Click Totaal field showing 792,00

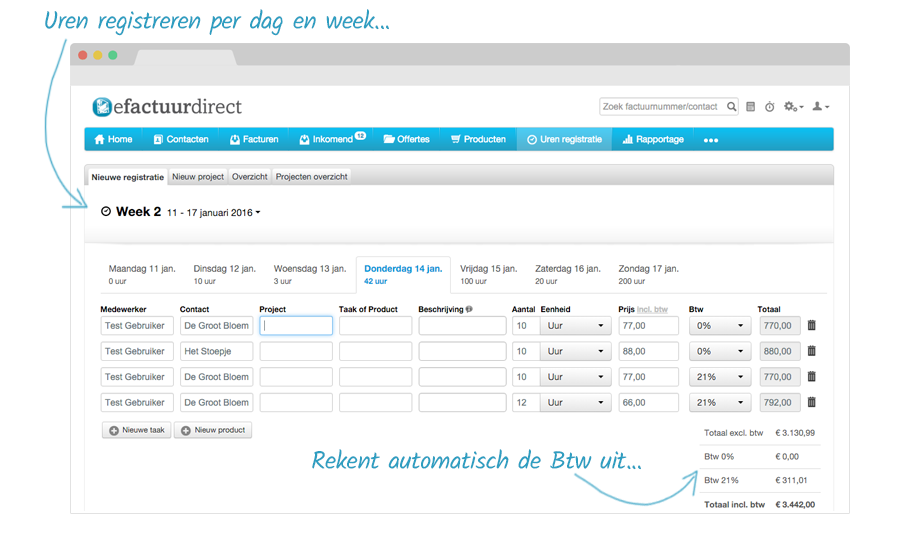click(779, 403)
